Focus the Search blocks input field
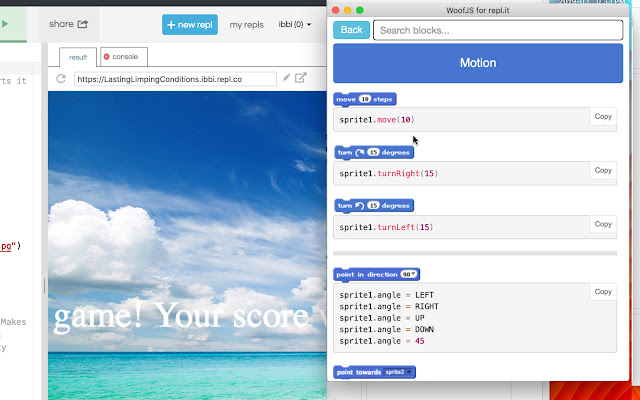 [x=498, y=30]
